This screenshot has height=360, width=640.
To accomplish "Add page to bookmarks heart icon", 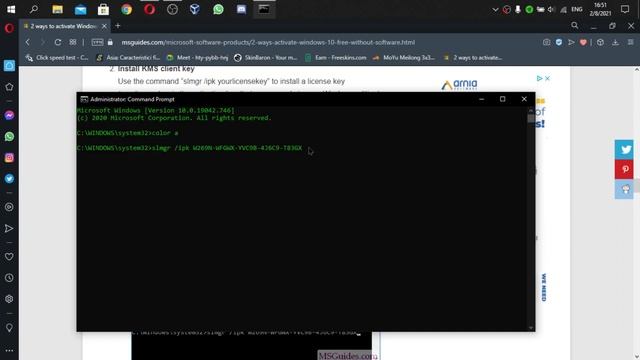I will point(583,42).
